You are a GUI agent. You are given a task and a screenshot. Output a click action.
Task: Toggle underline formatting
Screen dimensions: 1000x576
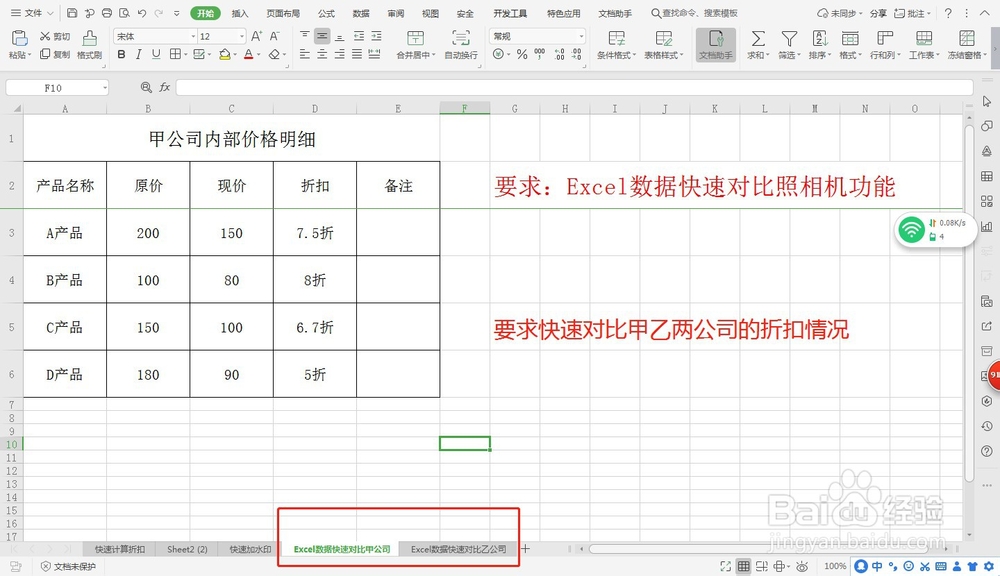click(x=156, y=53)
